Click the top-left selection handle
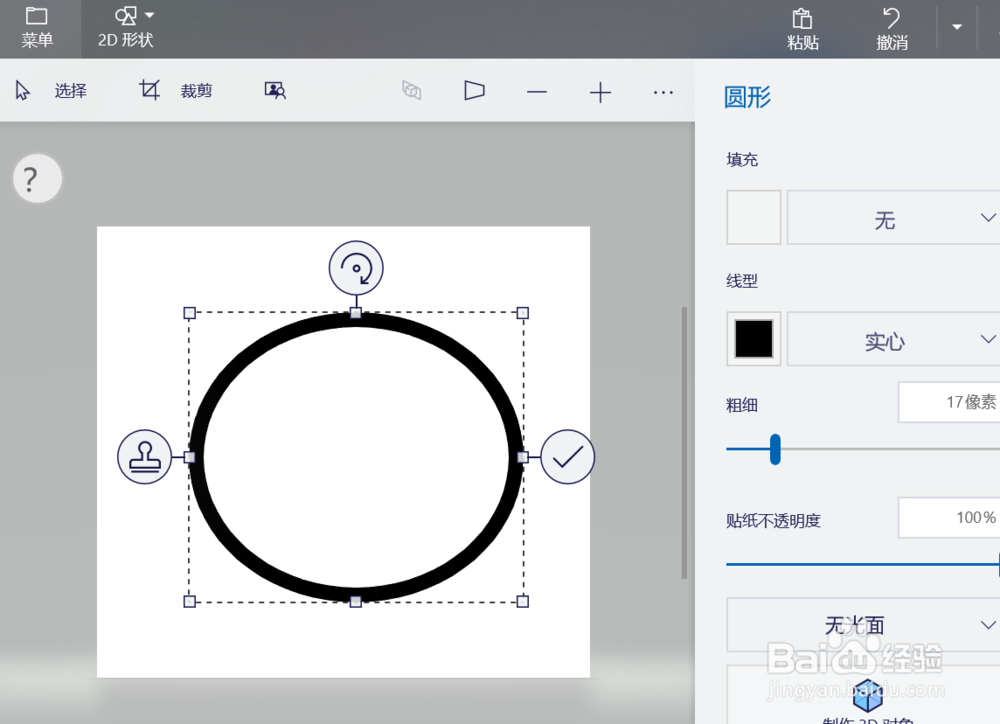The width and height of the screenshot is (1000, 724). click(x=189, y=313)
